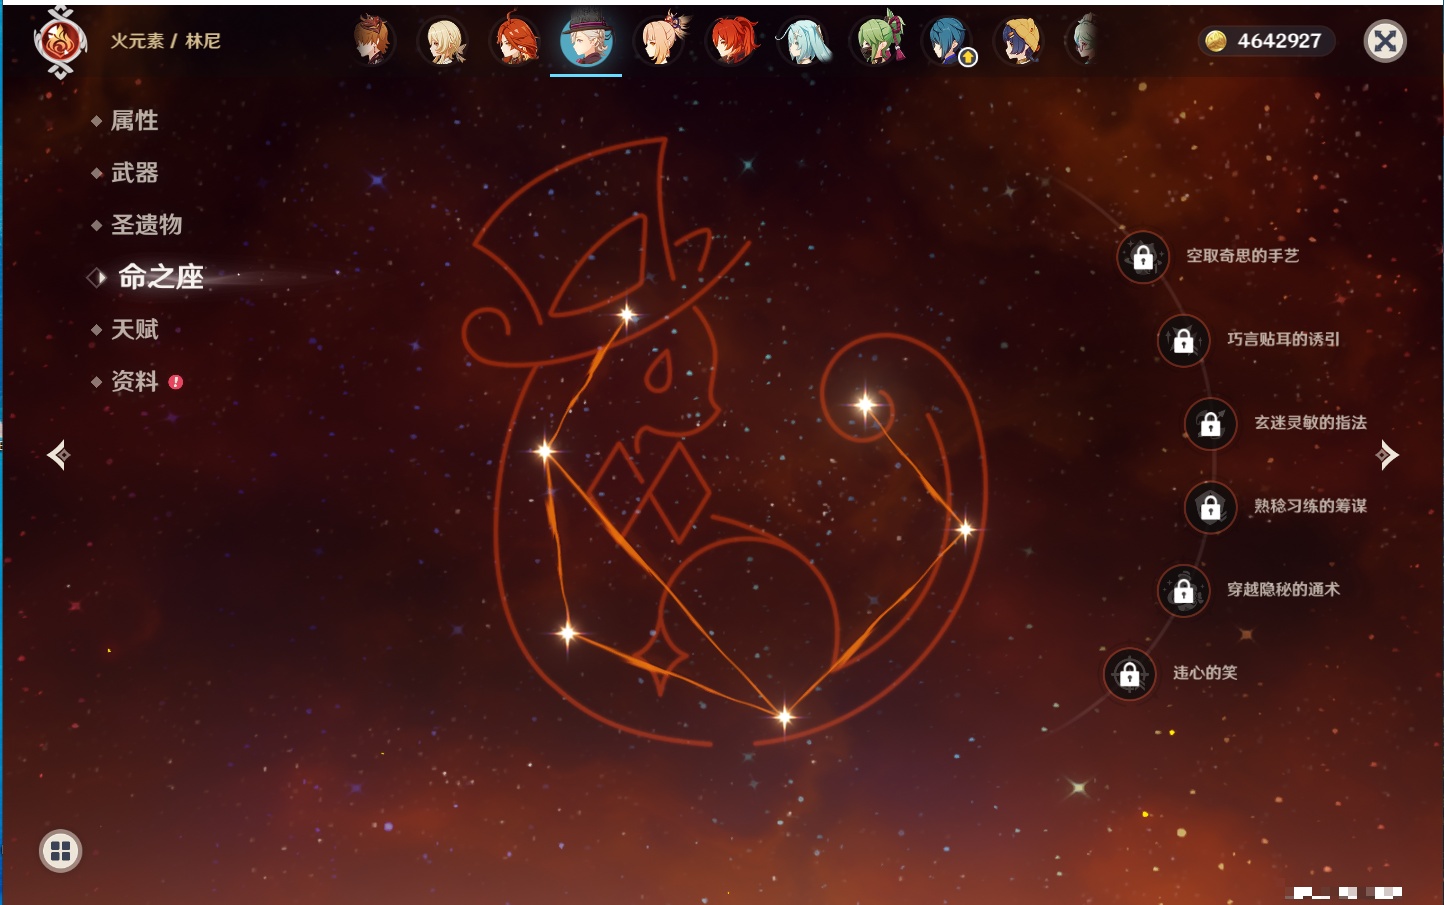Click the star inside the tail spiral

866,404
